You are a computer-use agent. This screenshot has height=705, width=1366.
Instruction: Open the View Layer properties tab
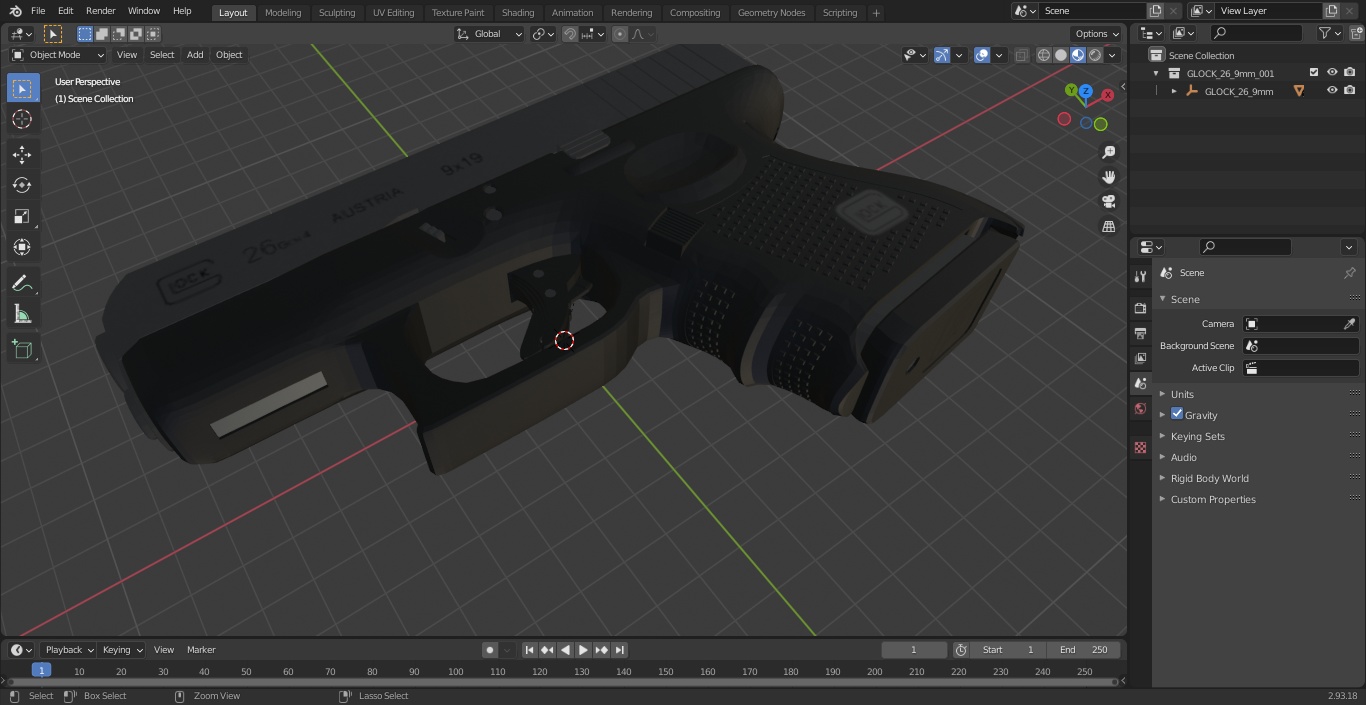pos(1140,358)
